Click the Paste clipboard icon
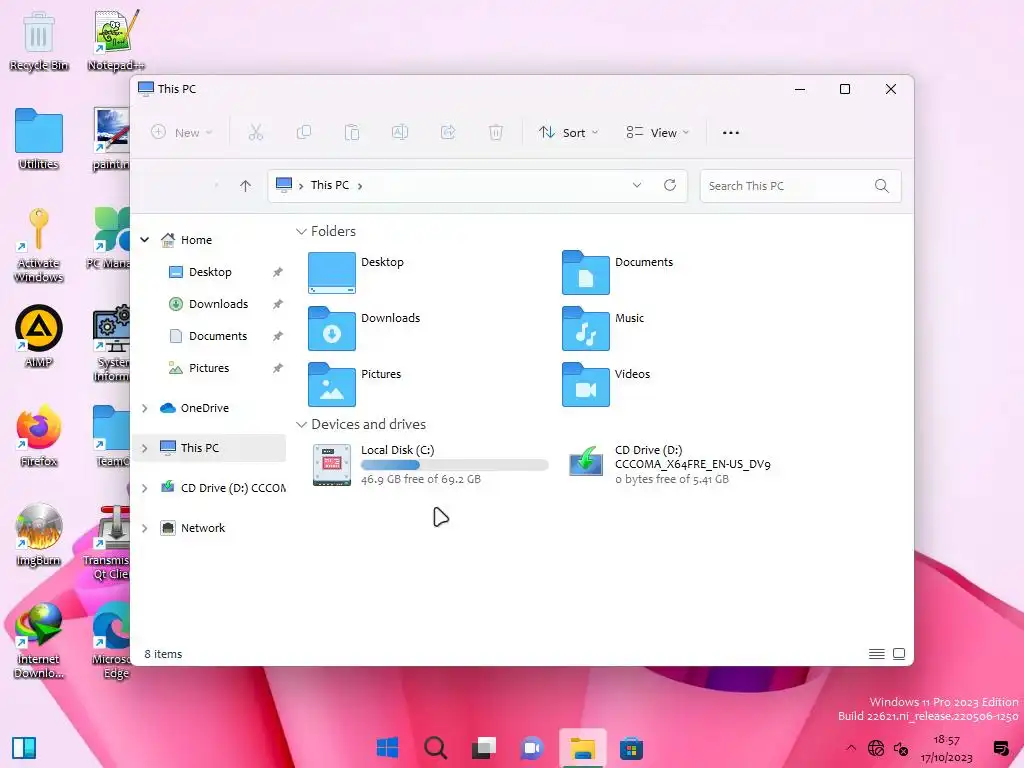The image size is (1024, 768). coord(351,133)
